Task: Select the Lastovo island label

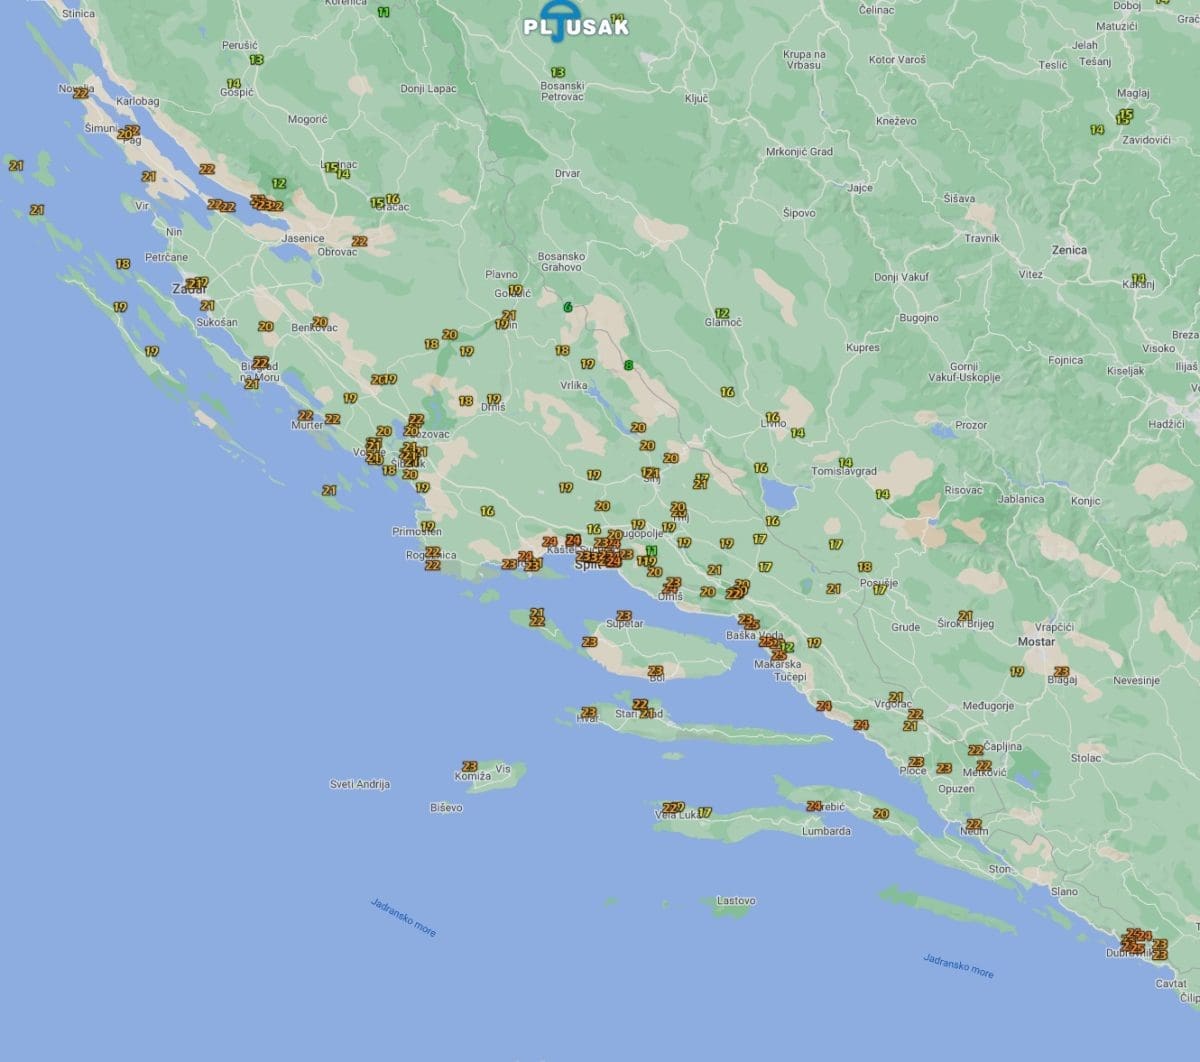Action: pyautogui.click(x=736, y=901)
